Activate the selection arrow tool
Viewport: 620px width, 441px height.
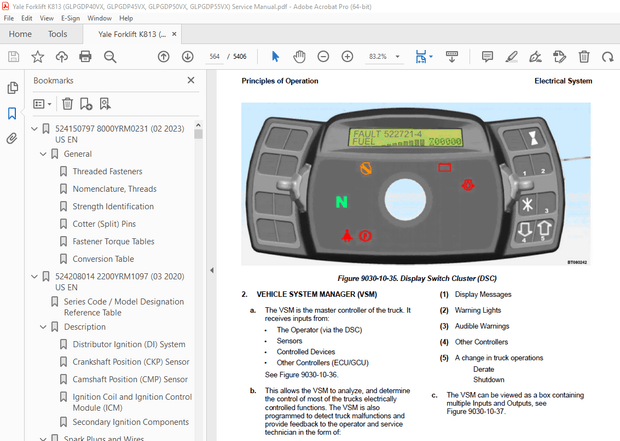pos(276,57)
